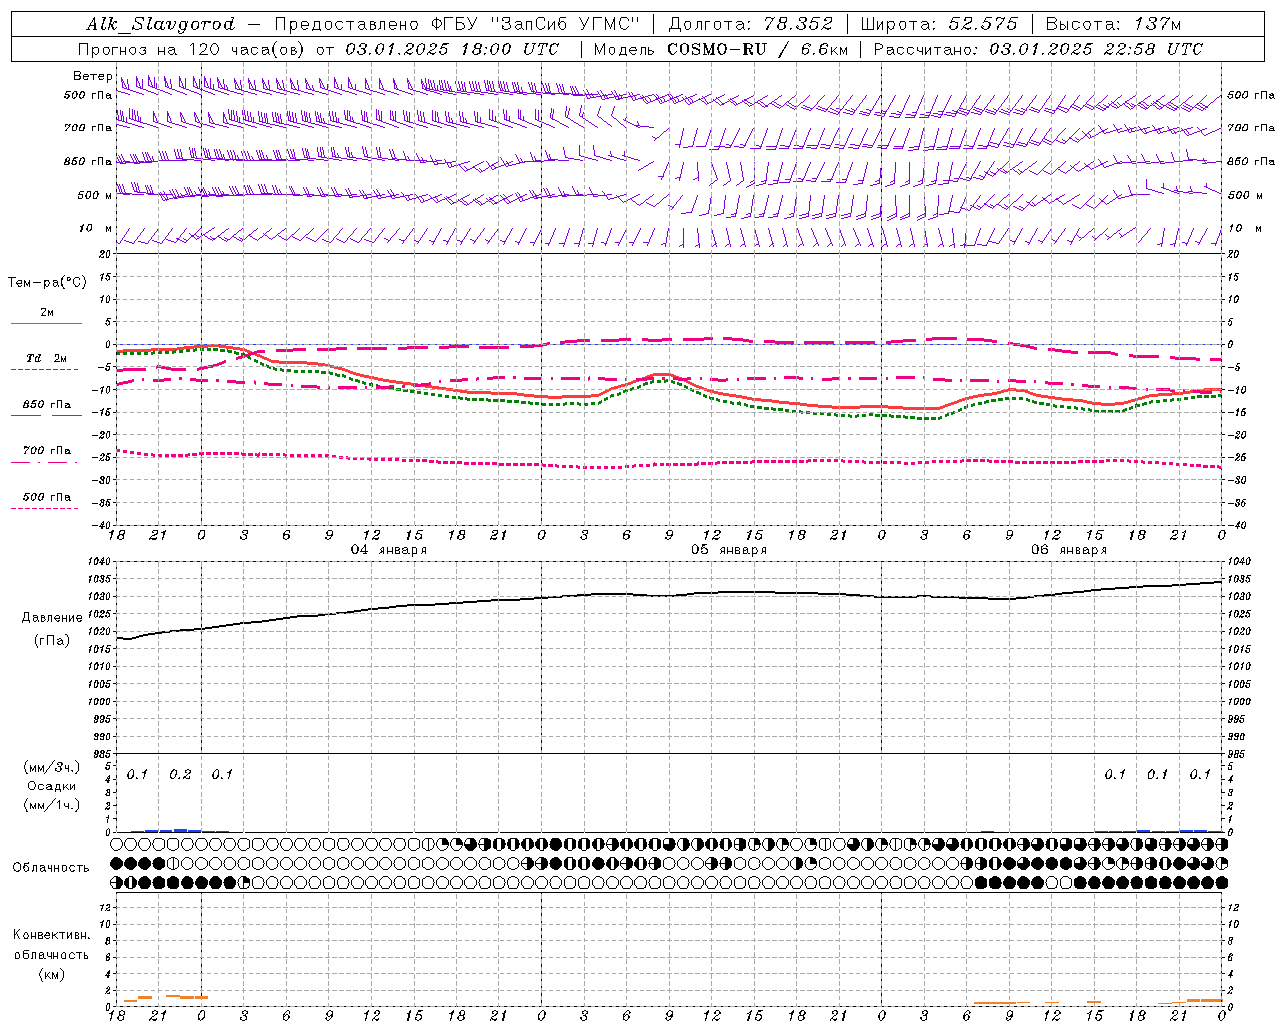Click the right-side 850 гПа wind level label
Screen dimensions: 1280x1024
1251,161
